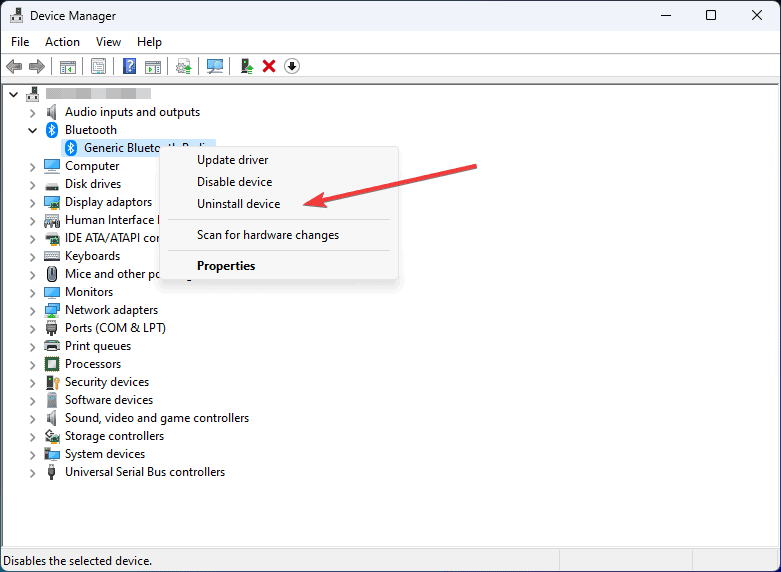Expand the System devices category
The width and height of the screenshot is (781, 572).
(32, 455)
